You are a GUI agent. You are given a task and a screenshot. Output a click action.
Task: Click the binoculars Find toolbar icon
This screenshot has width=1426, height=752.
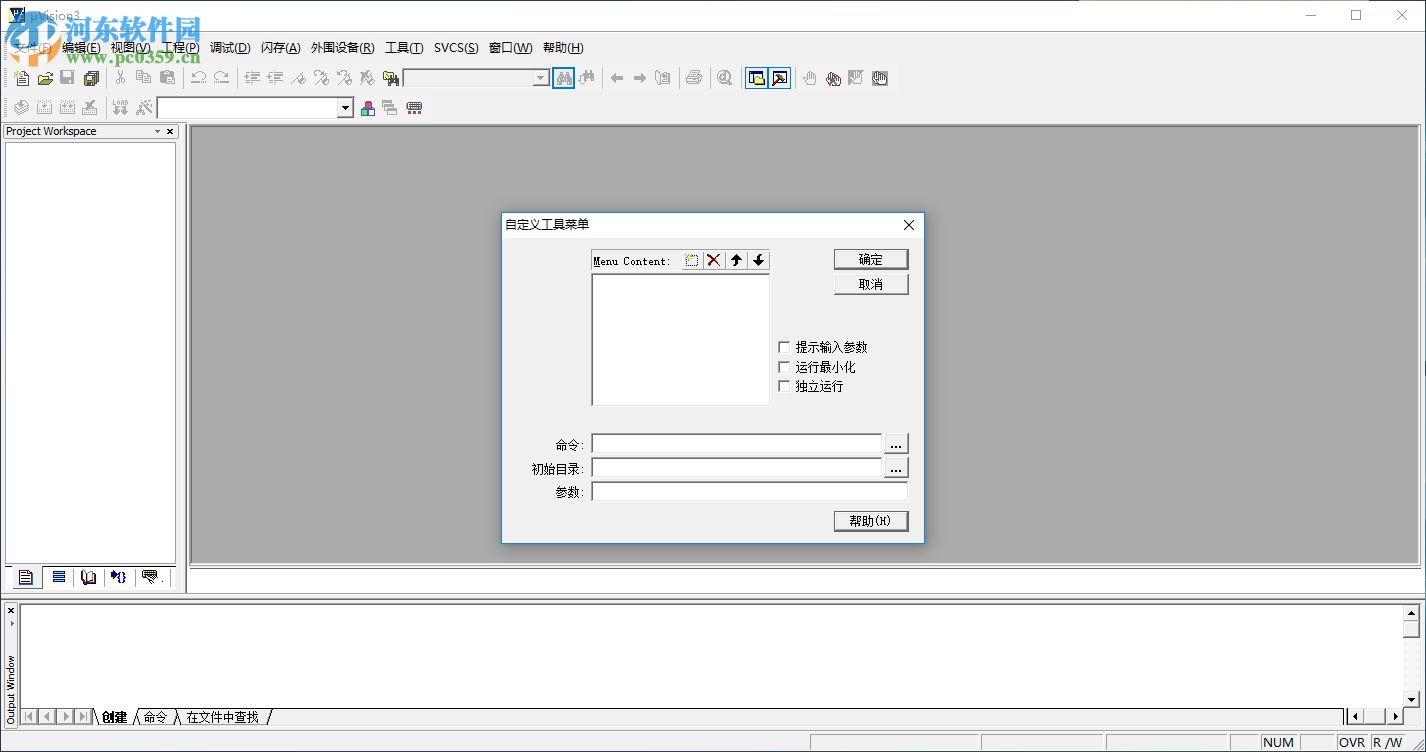tap(564, 78)
